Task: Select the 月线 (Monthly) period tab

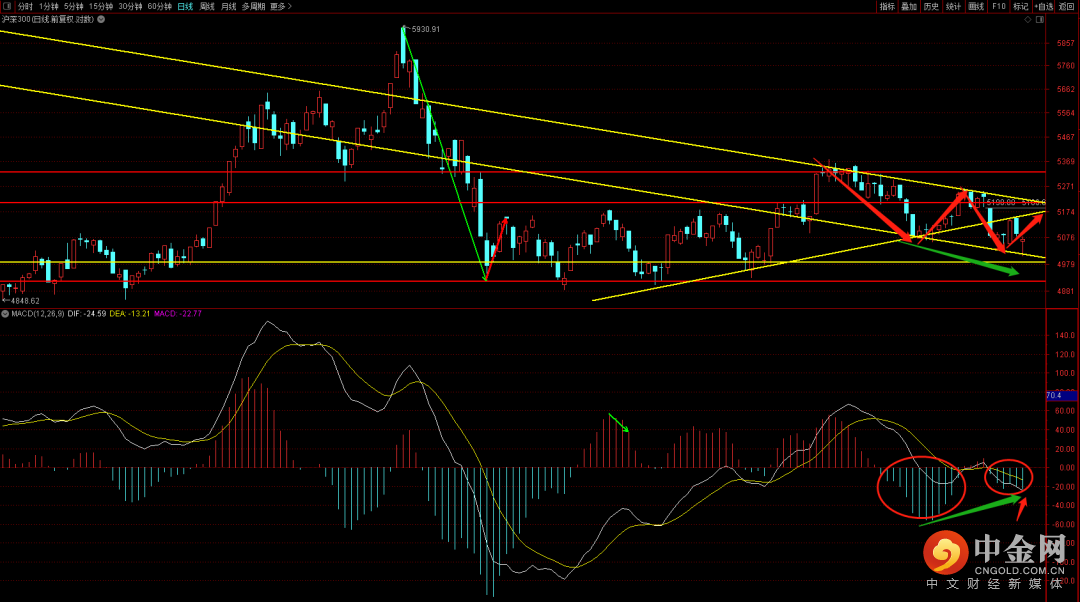Action: [x=228, y=6]
